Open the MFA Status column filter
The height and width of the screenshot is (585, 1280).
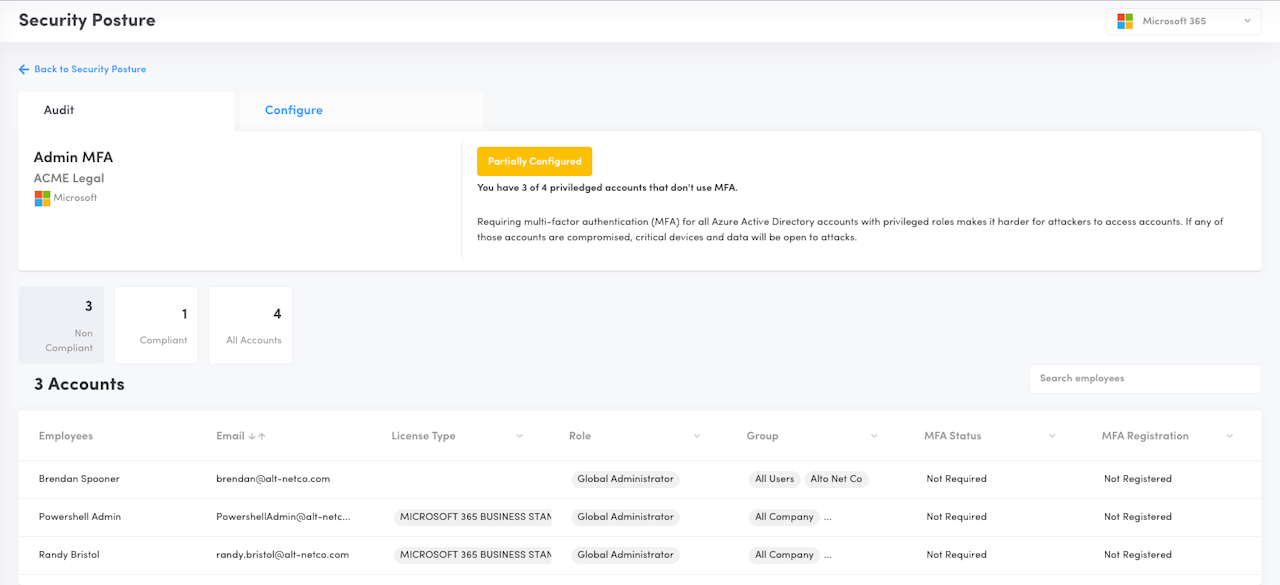(x=1052, y=436)
